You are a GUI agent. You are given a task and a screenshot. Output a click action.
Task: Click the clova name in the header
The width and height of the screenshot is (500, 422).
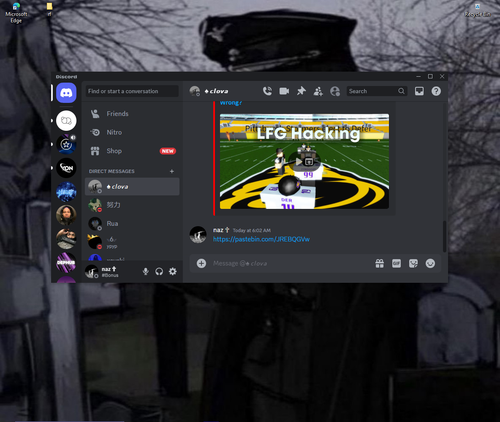coord(217,91)
